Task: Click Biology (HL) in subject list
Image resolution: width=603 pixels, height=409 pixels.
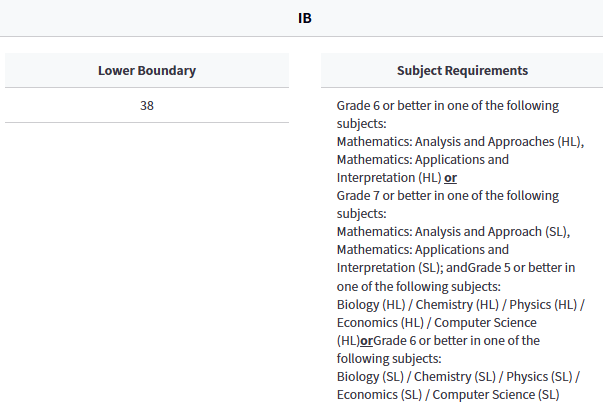Action: pos(368,303)
